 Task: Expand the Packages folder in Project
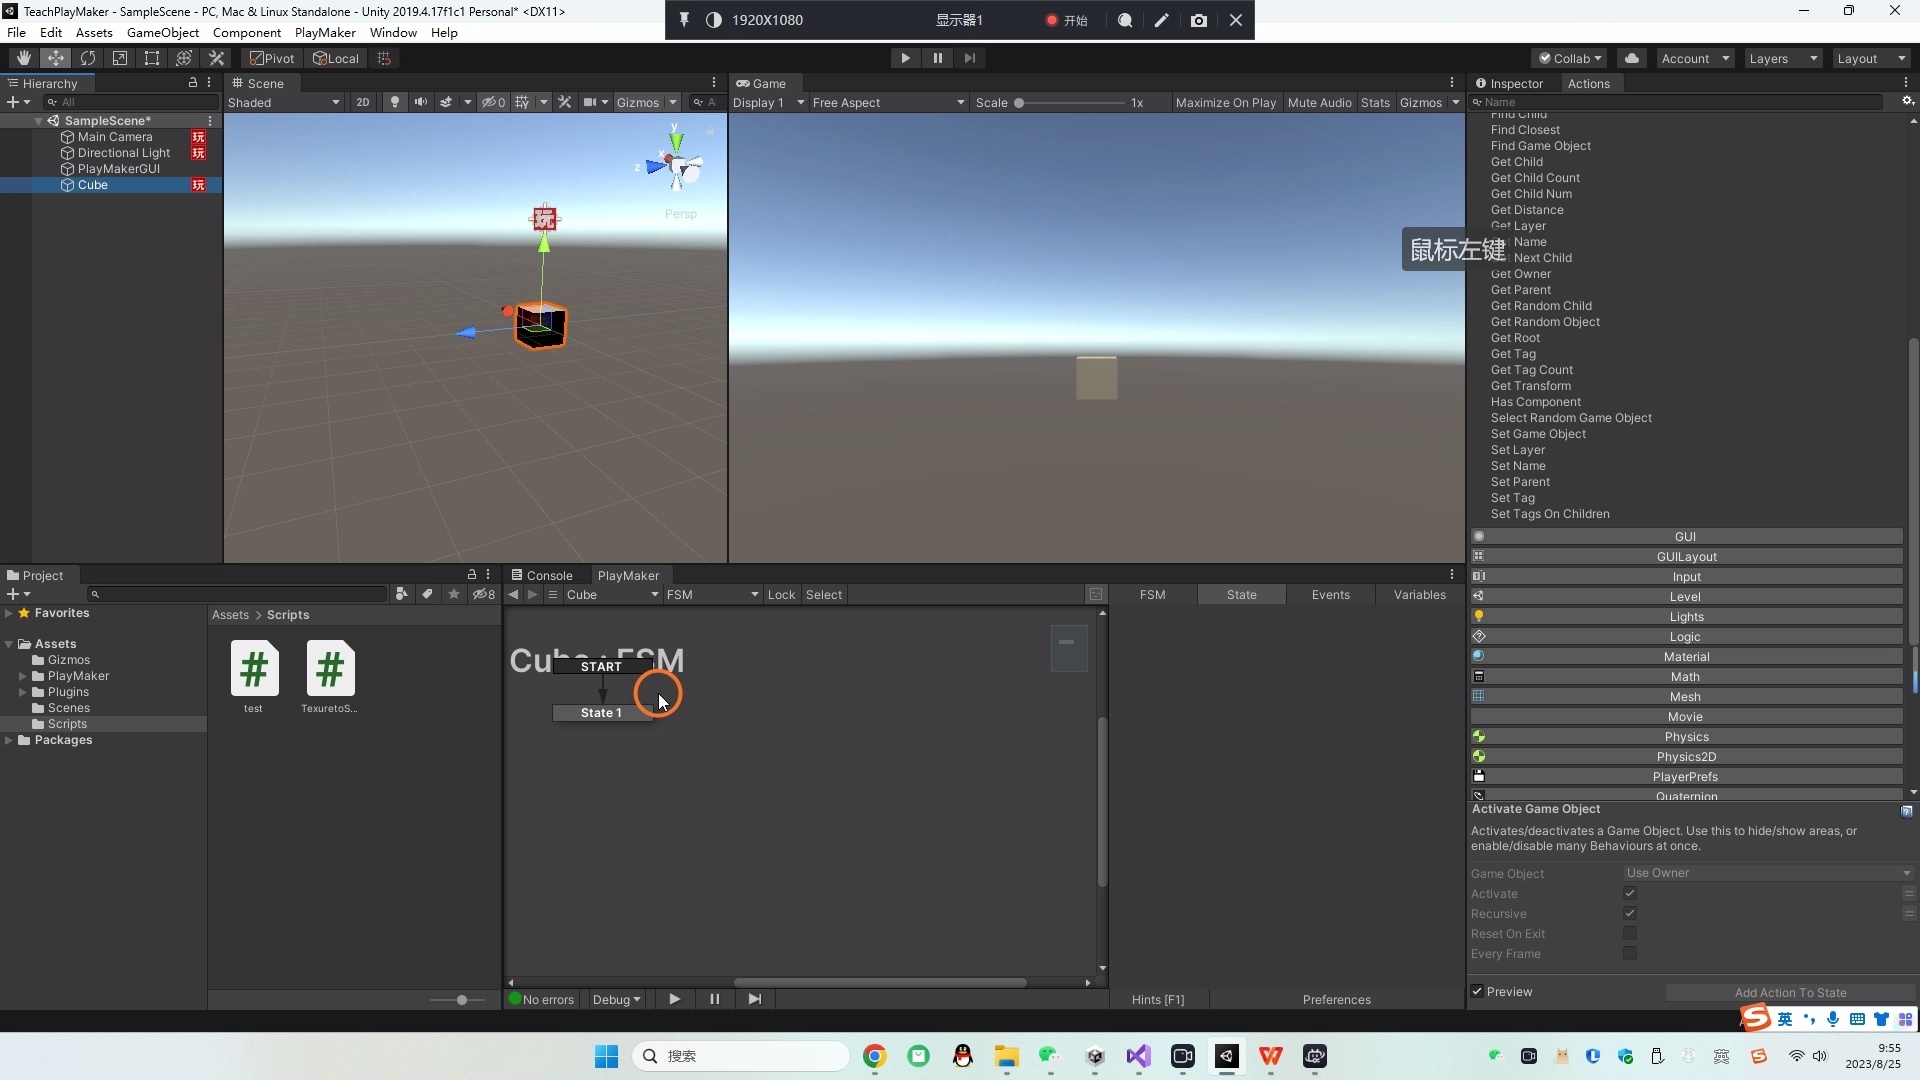(x=9, y=740)
